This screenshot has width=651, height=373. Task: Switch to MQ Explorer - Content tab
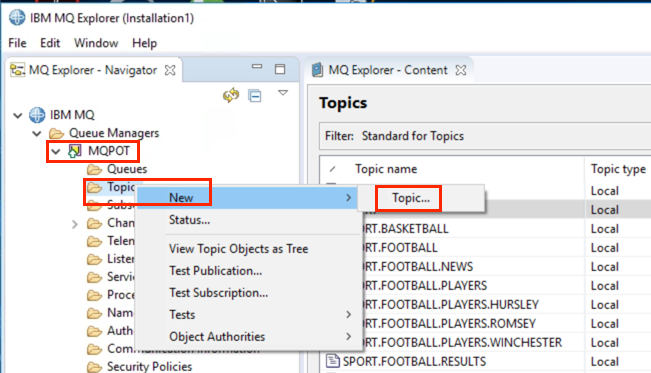coord(388,70)
